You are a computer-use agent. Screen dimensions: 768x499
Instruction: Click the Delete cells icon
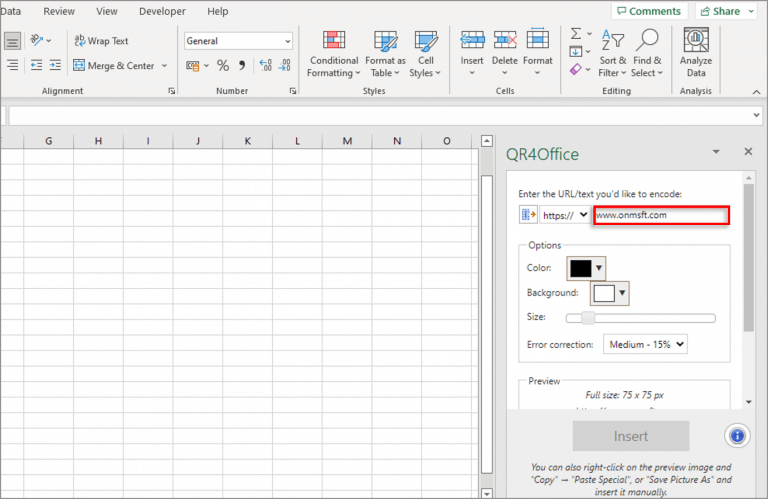(x=505, y=40)
